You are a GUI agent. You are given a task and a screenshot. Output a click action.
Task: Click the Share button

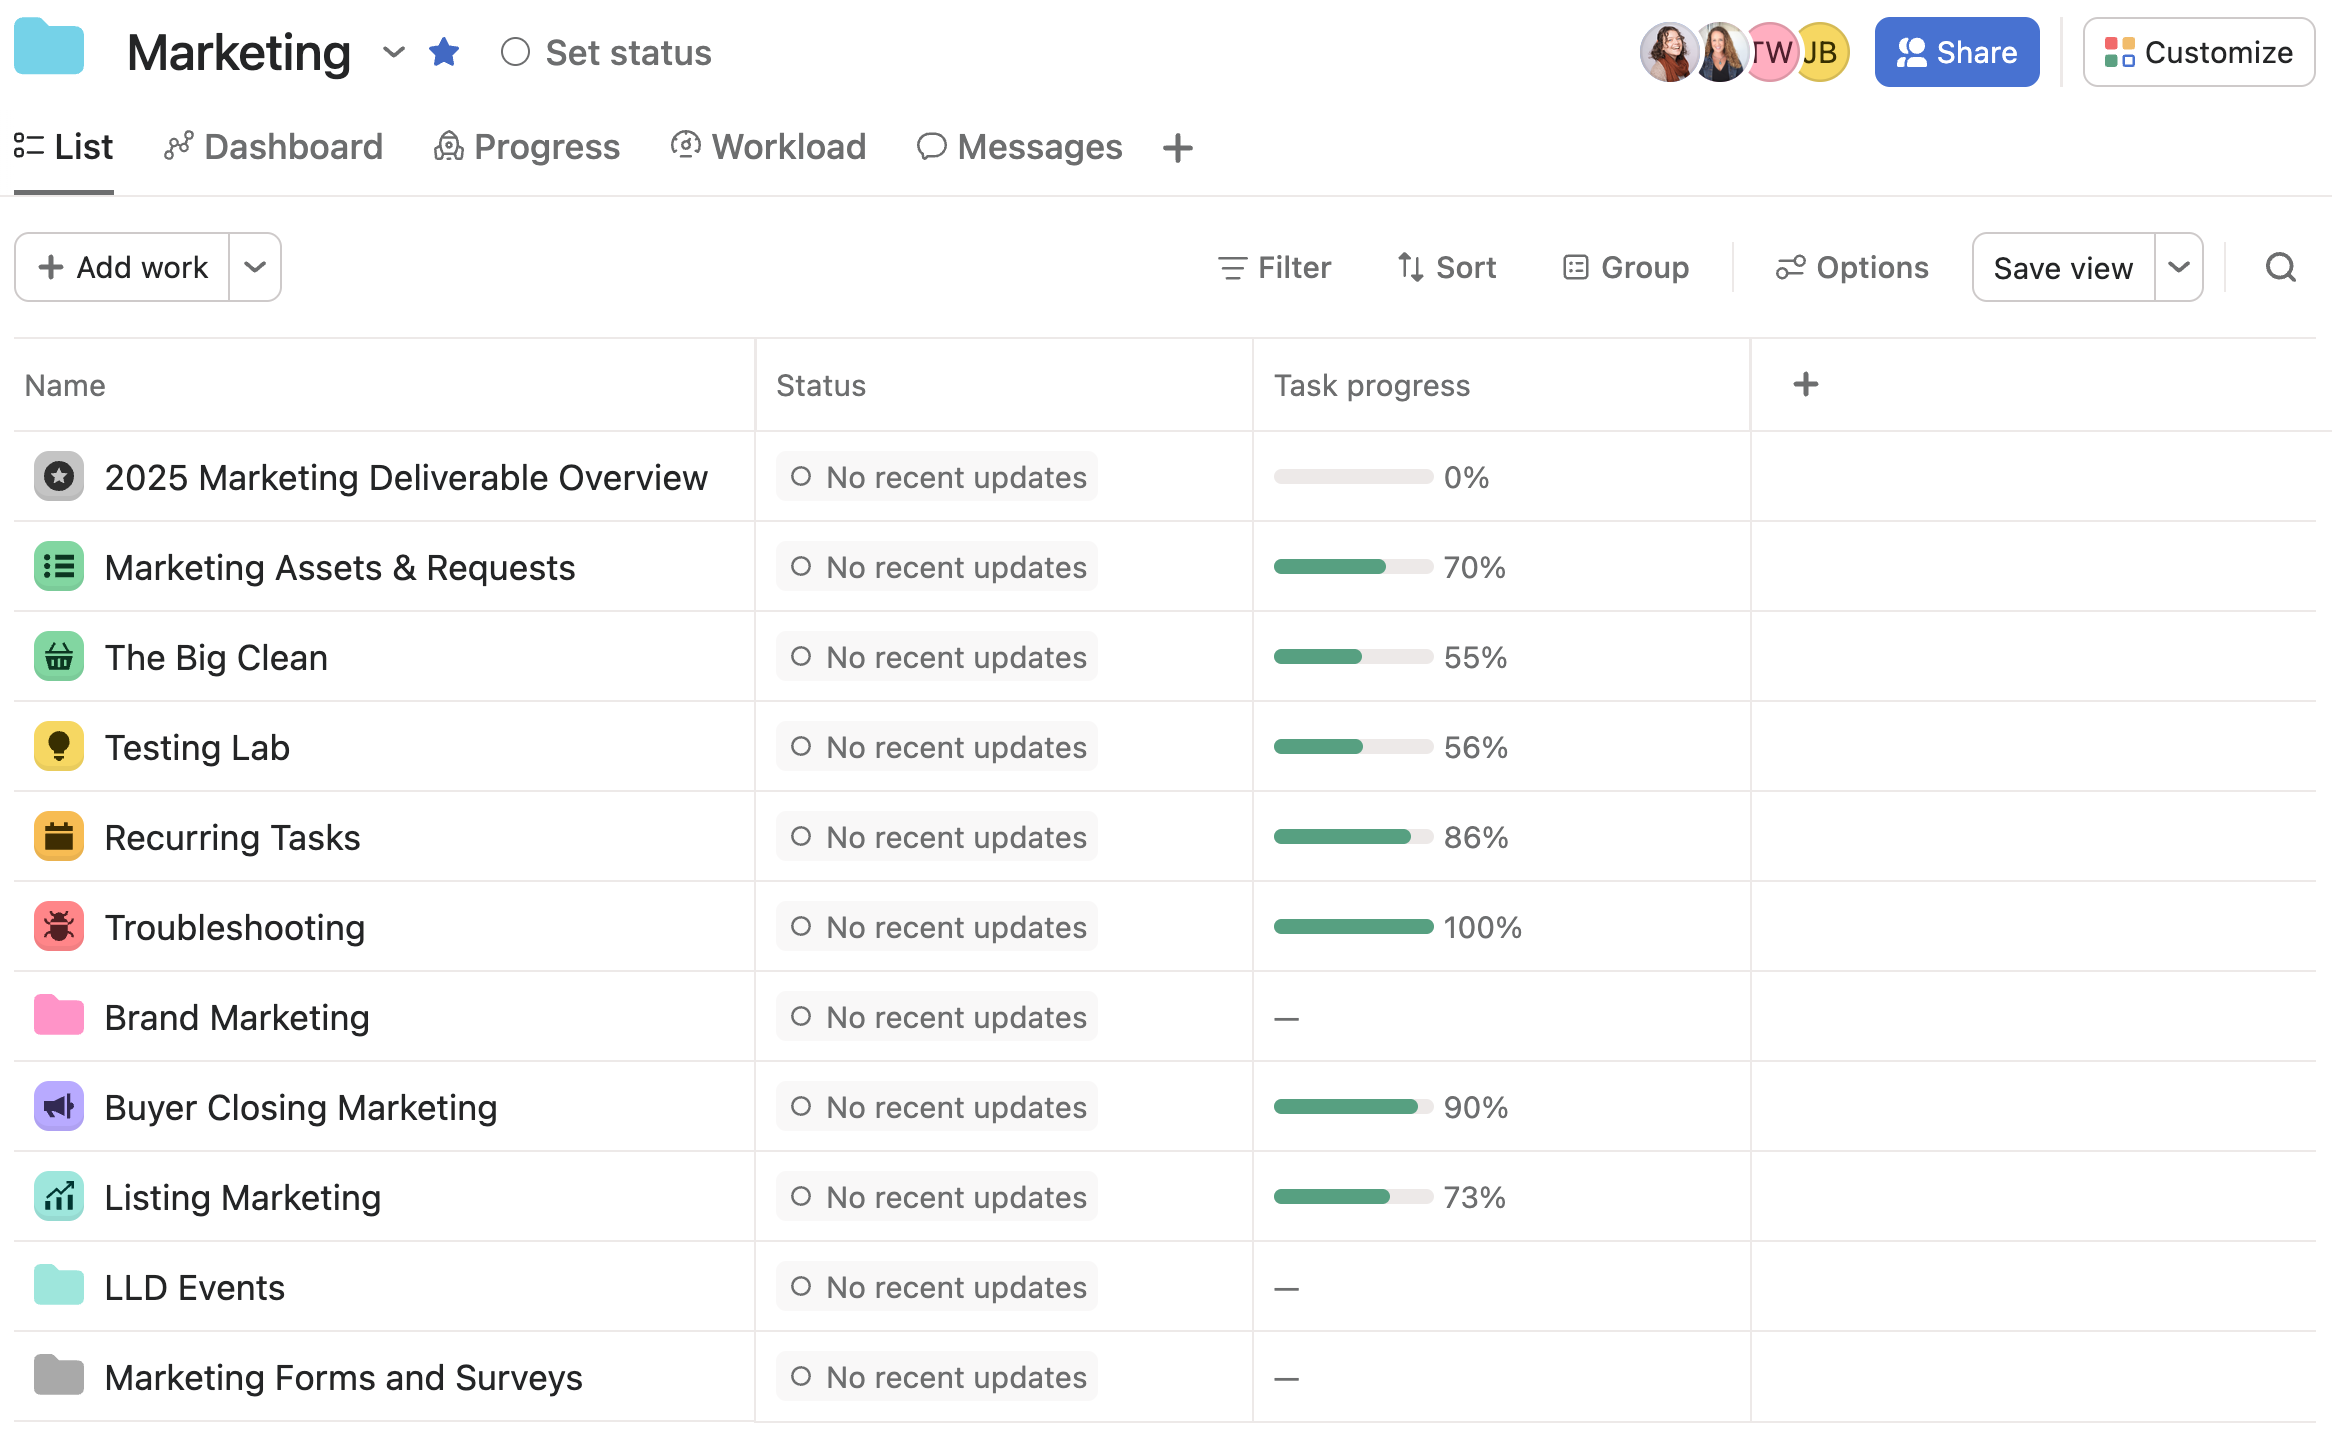[1956, 51]
